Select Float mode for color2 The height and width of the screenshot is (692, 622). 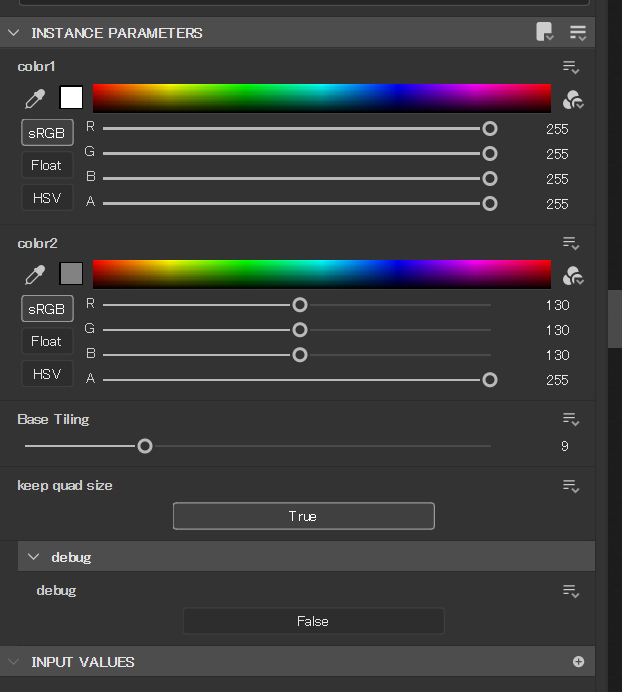[47, 341]
